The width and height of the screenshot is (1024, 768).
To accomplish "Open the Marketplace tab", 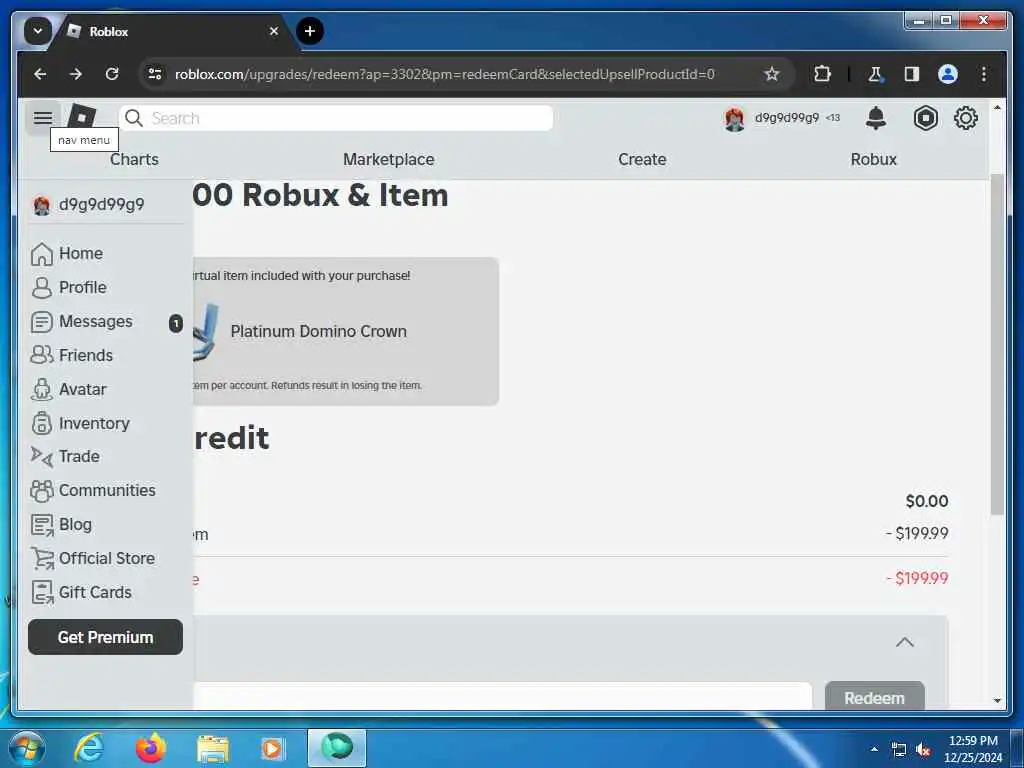I will pyautogui.click(x=389, y=159).
